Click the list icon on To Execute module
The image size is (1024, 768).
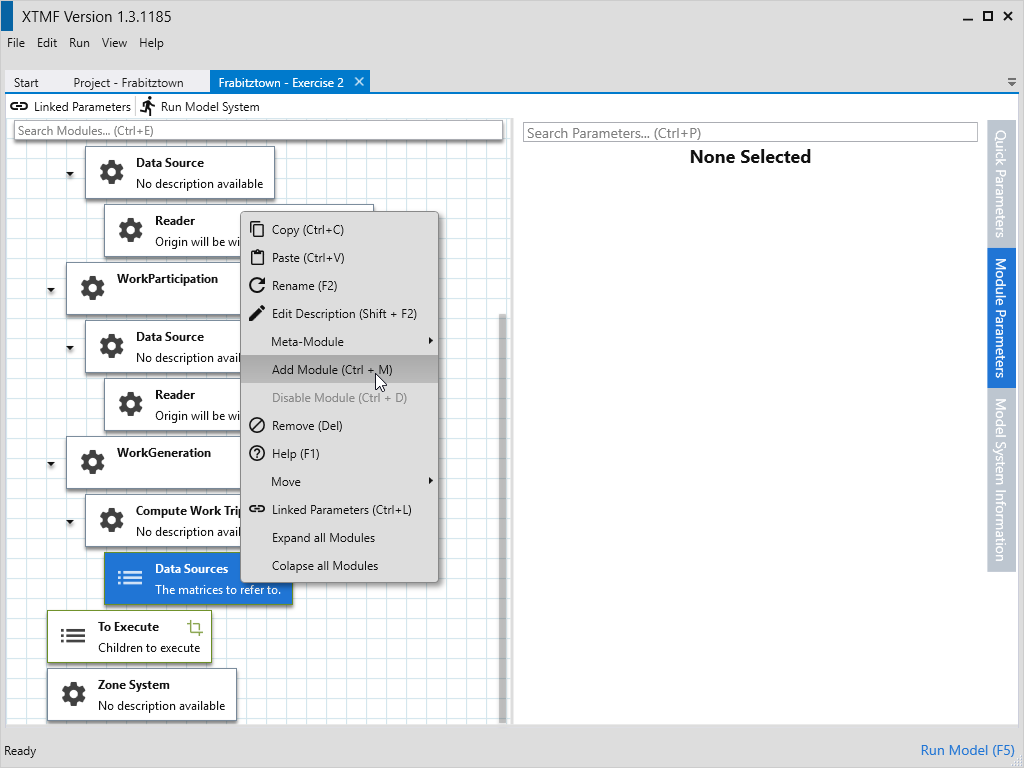click(x=73, y=636)
